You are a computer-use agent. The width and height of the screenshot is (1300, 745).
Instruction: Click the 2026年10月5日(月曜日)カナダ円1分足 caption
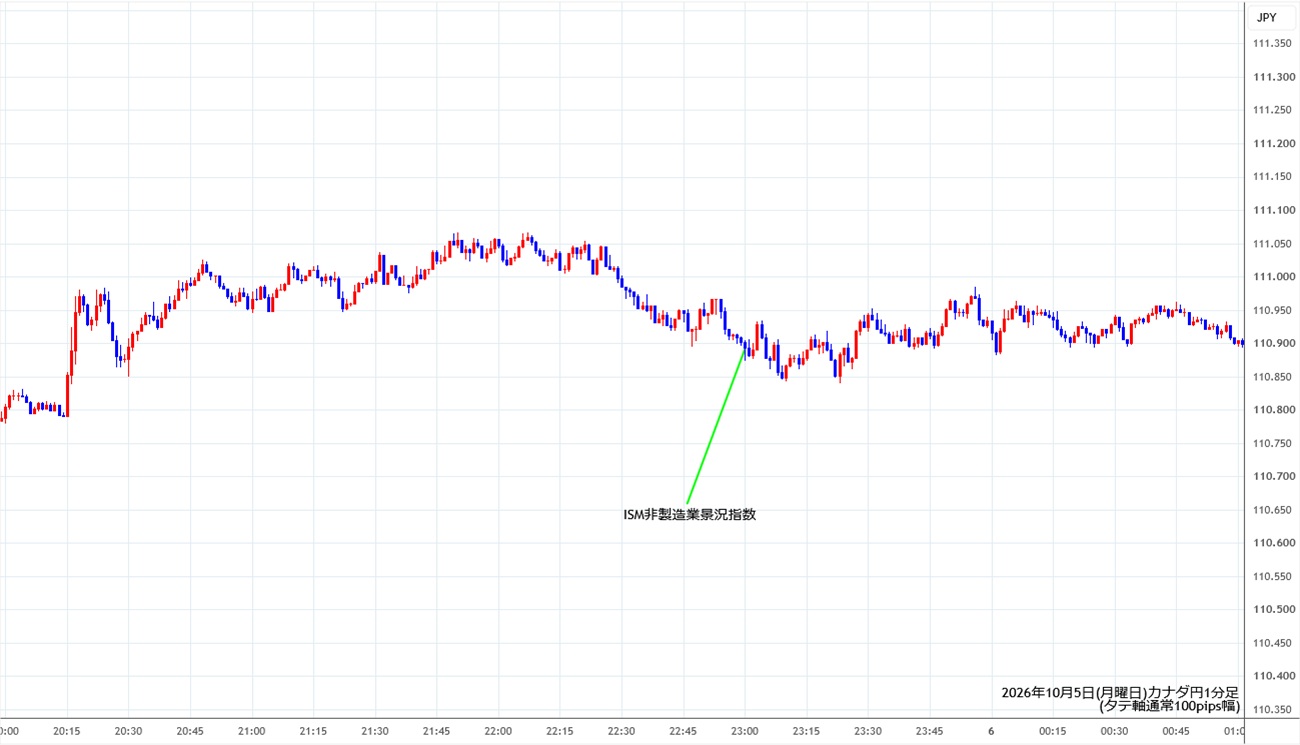coord(1120,692)
